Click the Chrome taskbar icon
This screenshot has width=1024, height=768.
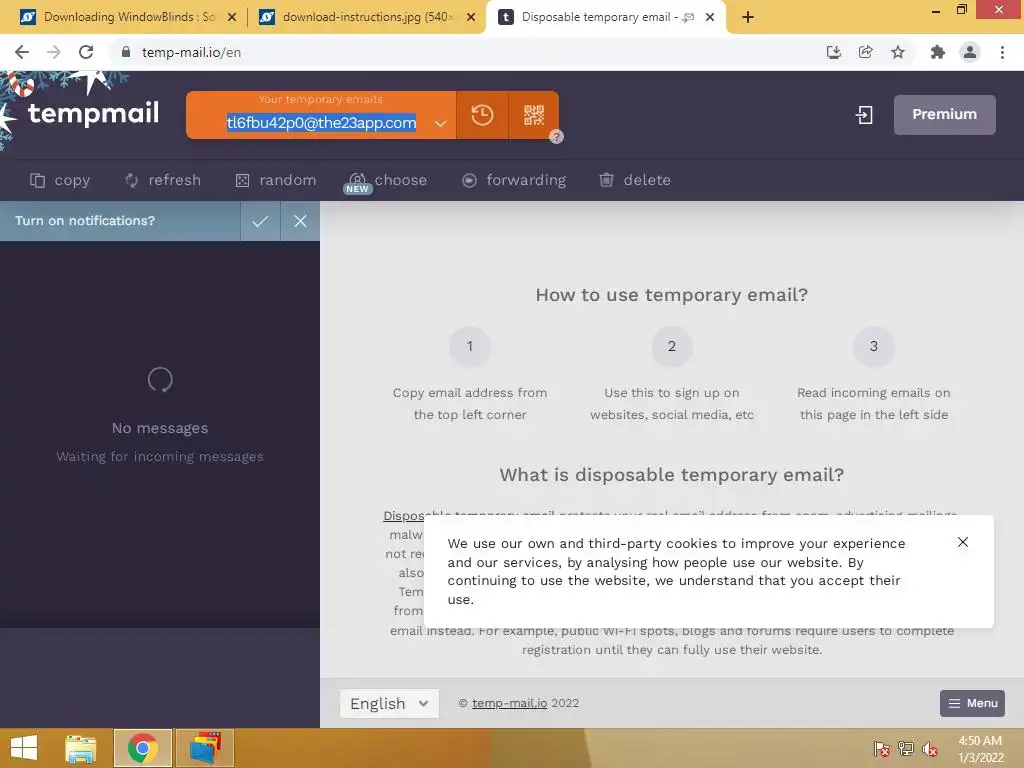tap(142, 748)
